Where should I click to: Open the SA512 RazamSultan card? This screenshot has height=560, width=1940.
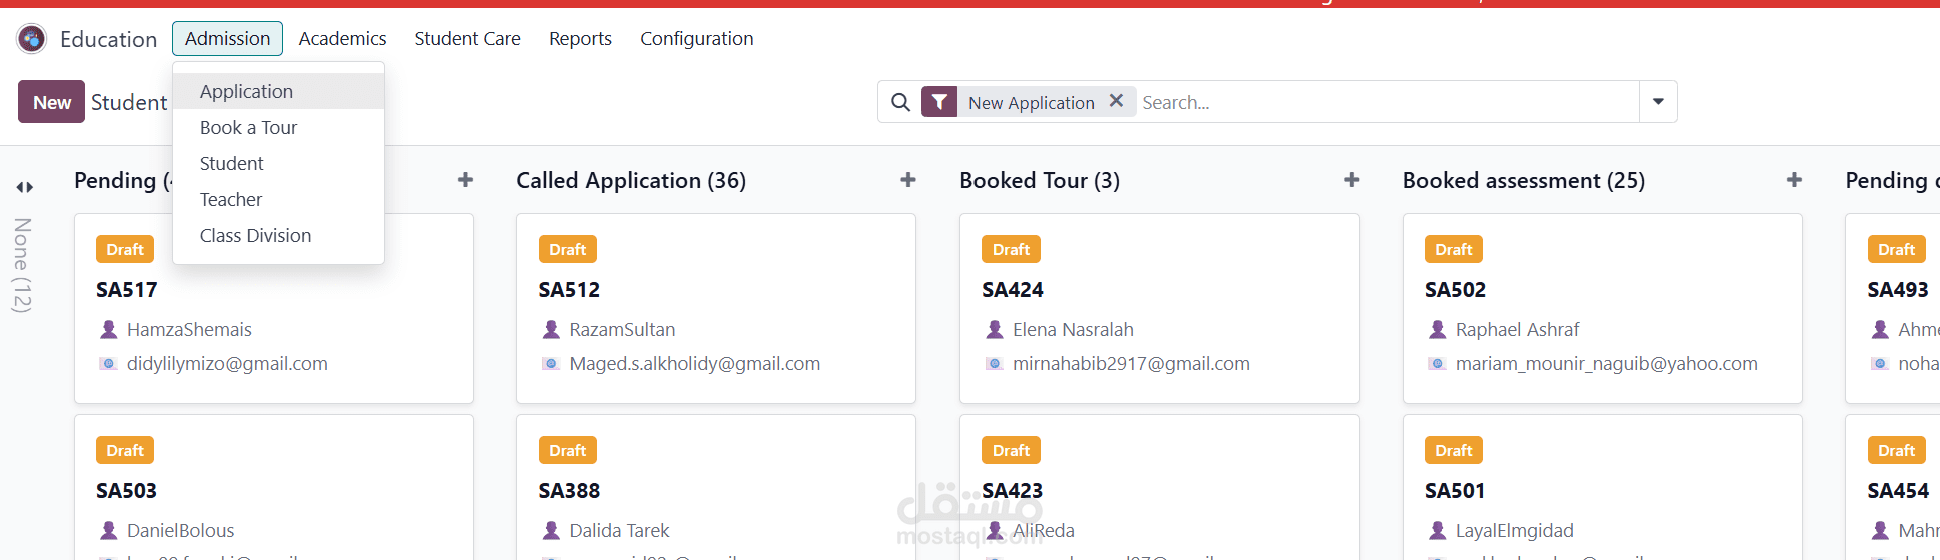pyautogui.click(x=716, y=308)
